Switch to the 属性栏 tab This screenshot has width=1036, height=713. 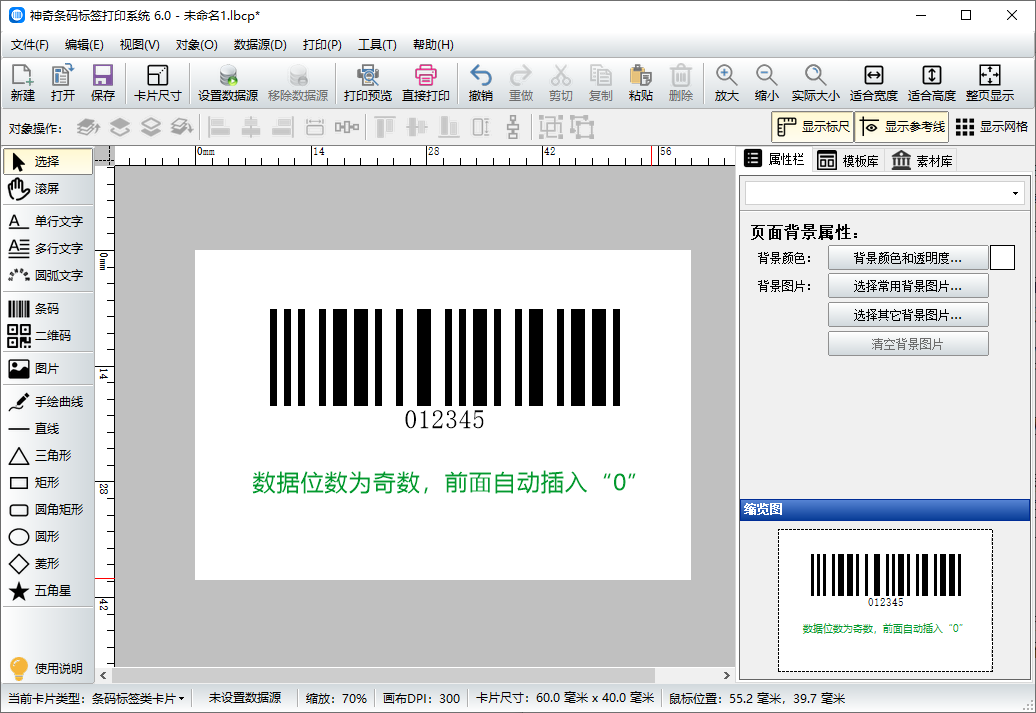[x=774, y=159]
